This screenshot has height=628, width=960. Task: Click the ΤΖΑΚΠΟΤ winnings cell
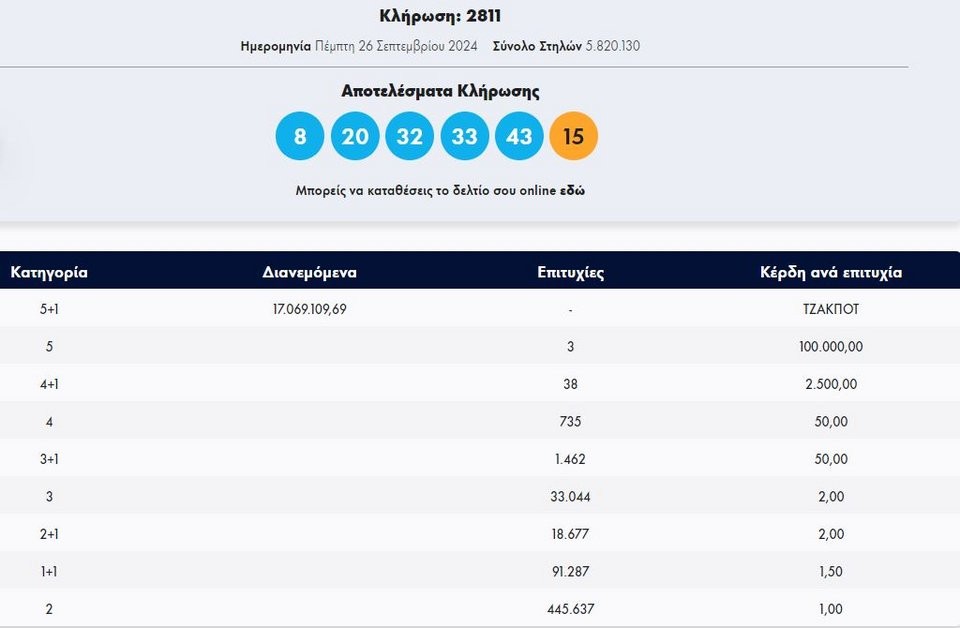click(x=830, y=309)
